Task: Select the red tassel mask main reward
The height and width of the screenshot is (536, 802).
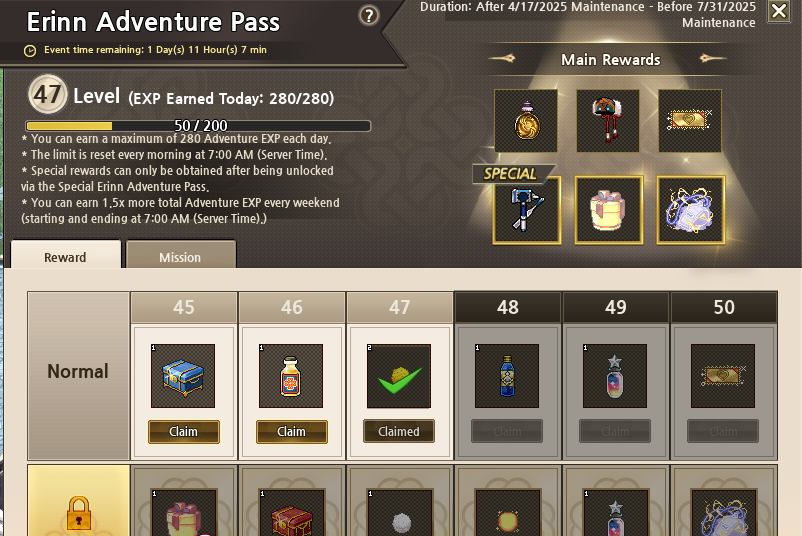Action: [x=608, y=121]
